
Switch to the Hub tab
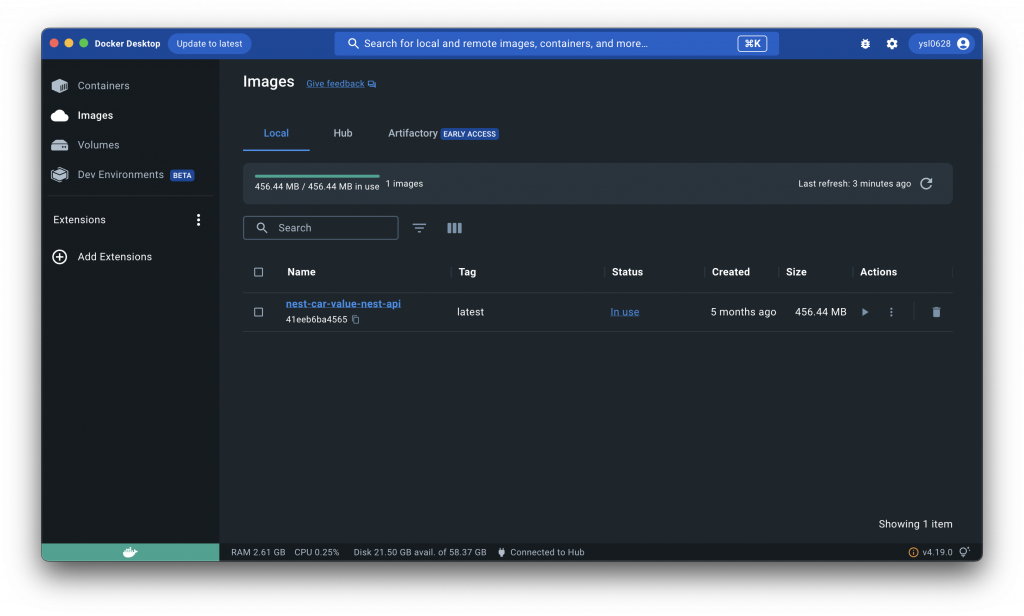point(343,133)
